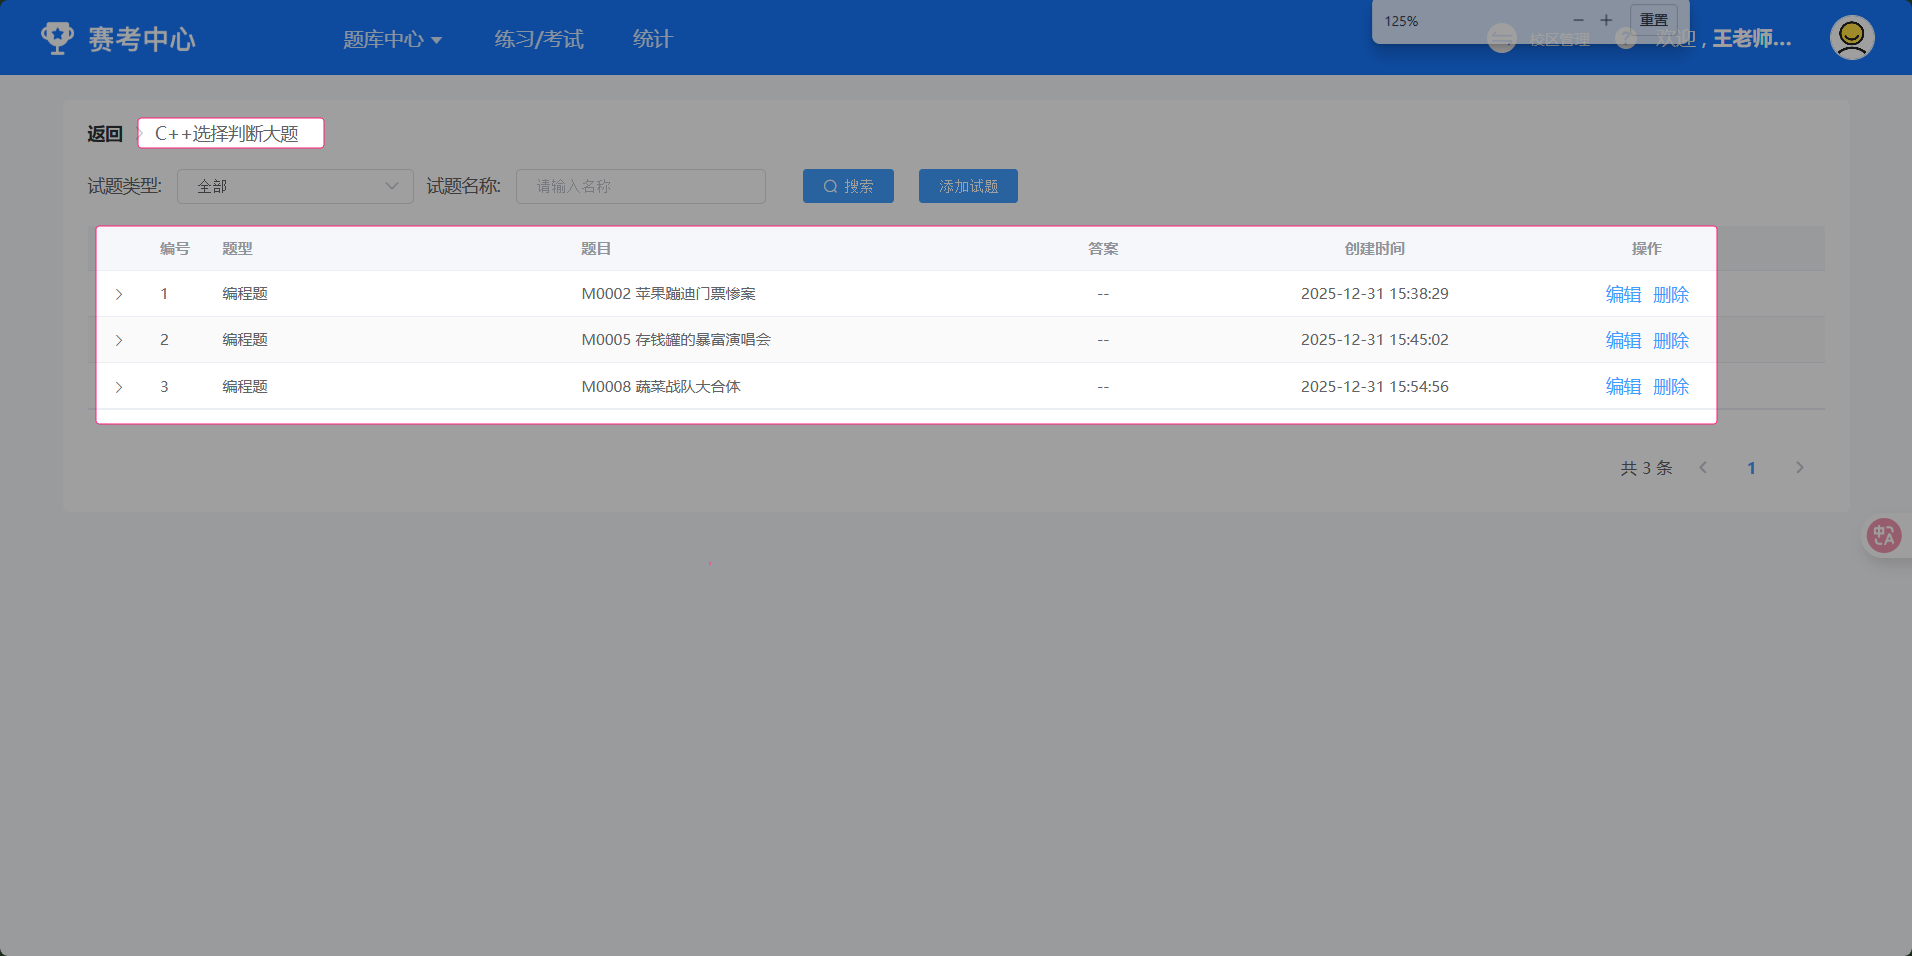Click the zoom out minus icon
The height and width of the screenshot is (956, 1912).
click(x=1578, y=20)
